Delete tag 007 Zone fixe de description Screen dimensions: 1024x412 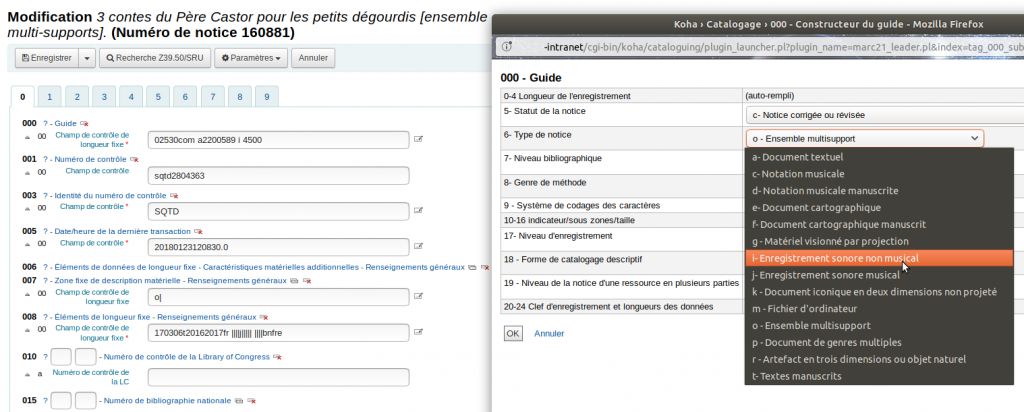tap(306, 281)
